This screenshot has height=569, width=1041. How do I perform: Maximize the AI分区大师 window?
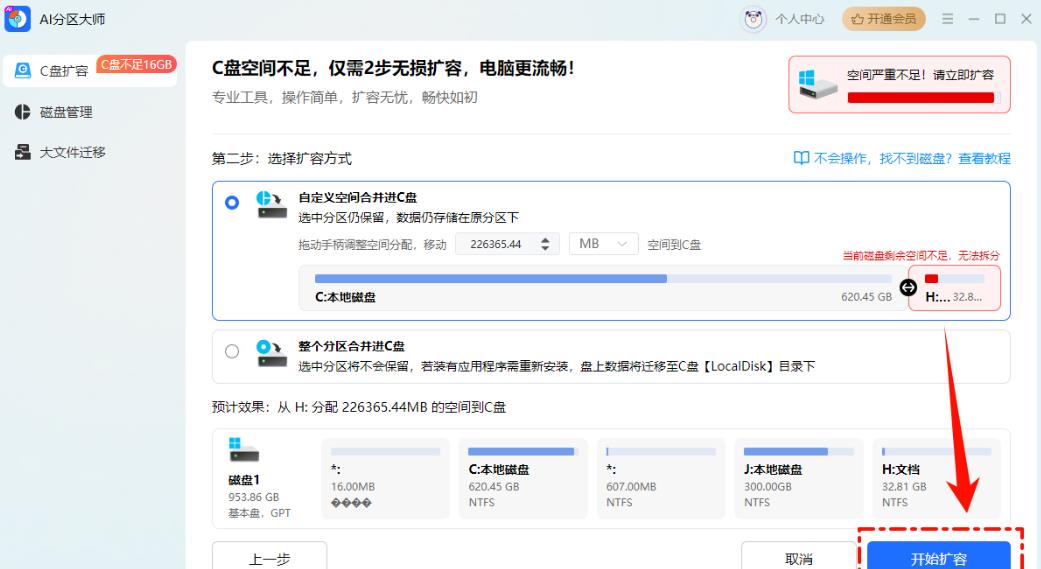coord(1000,19)
